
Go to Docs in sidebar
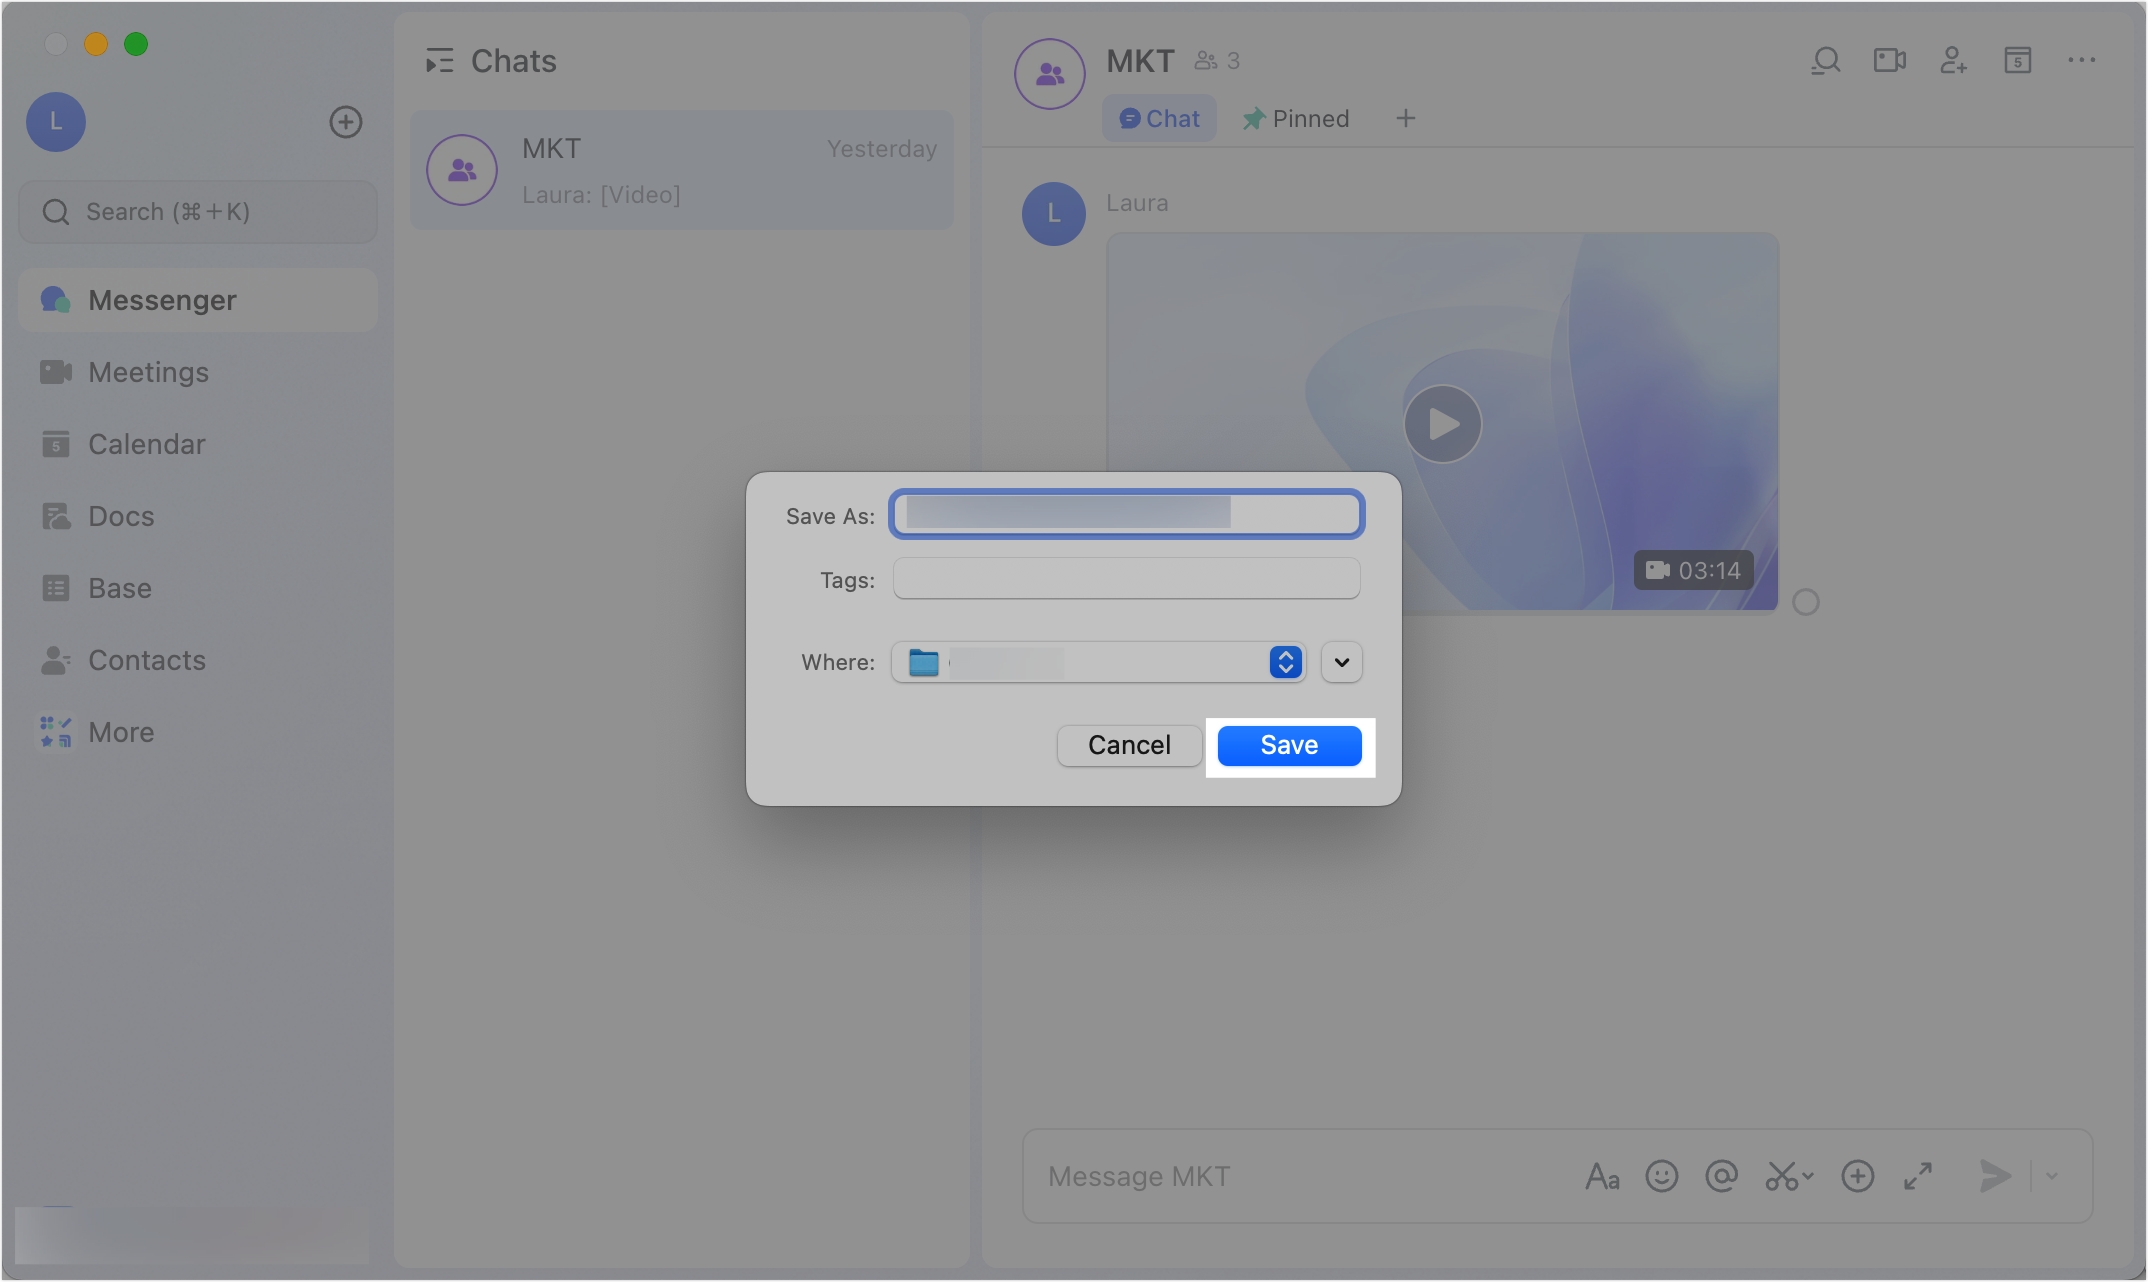[x=121, y=516]
